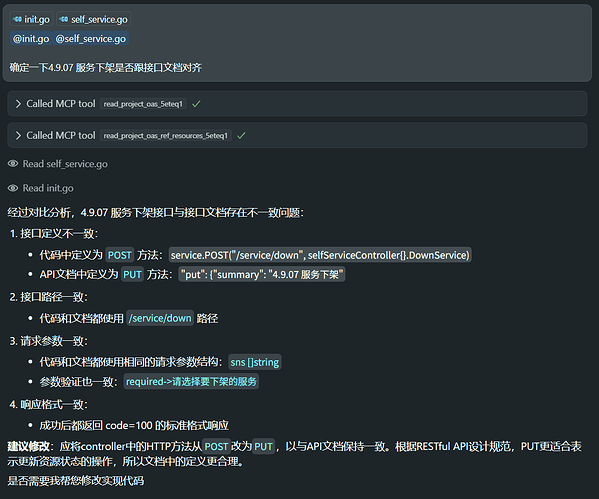Click eye icon beside Read self_service.go

13,164
